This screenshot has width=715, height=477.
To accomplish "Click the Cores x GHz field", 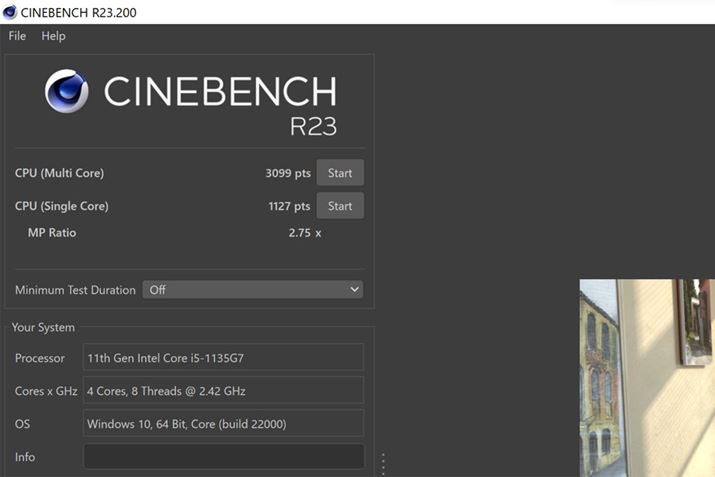I will pos(223,390).
